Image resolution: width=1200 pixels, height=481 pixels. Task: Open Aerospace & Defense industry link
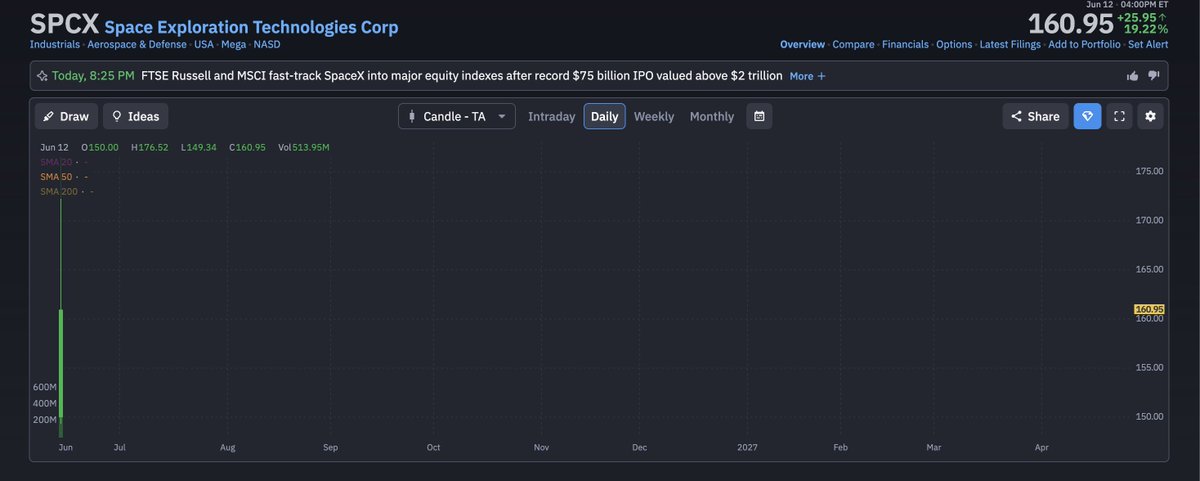click(x=136, y=45)
